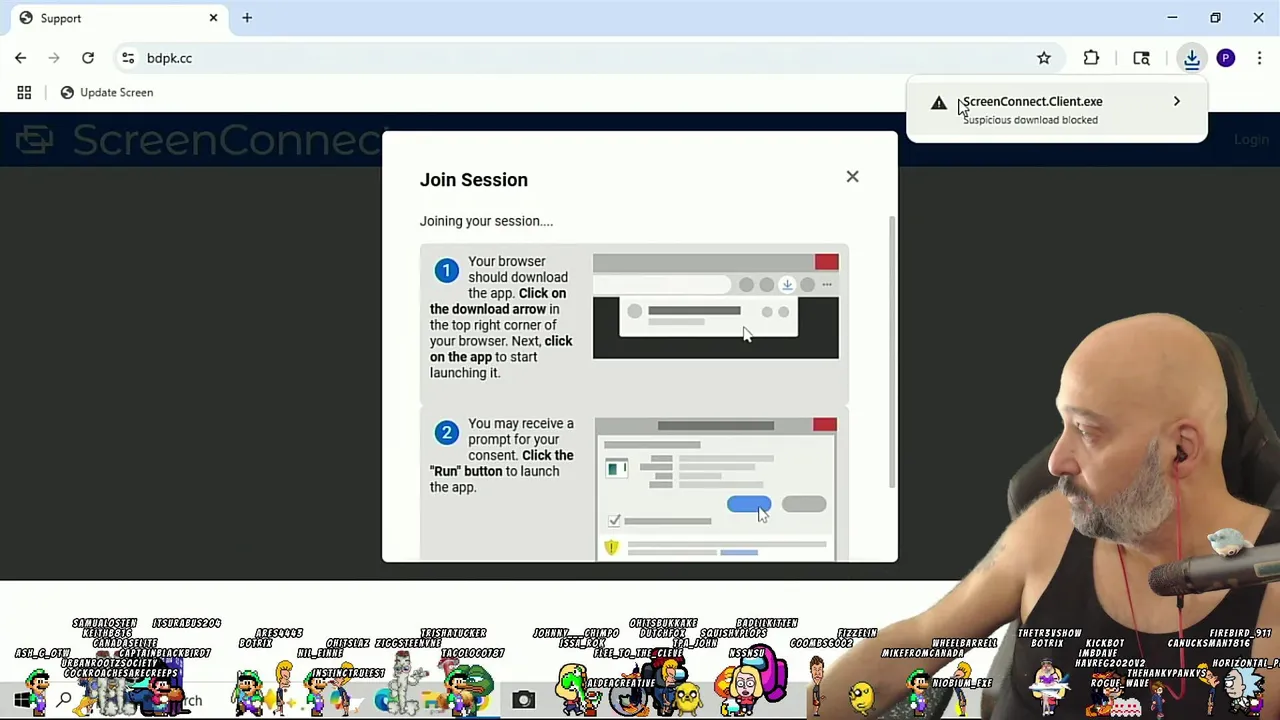Restore down the Chrome window
Image resolution: width=1280 pixels, height=720 pixels.
coord(1215,18)
